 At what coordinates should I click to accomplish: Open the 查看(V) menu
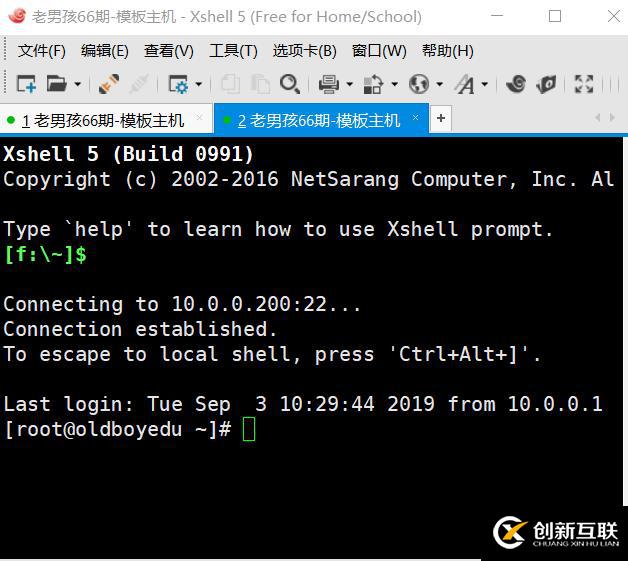click(169, 51)
